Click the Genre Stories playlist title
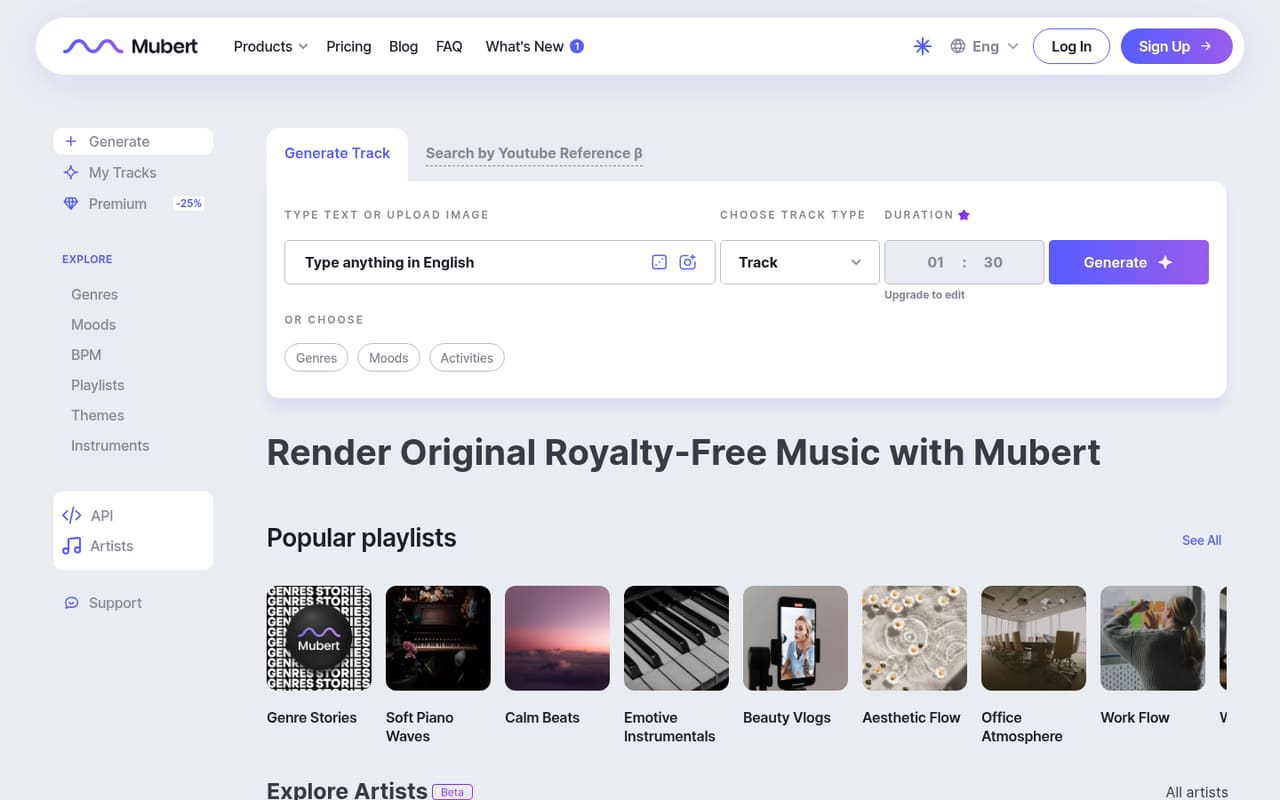This screenshot has height=800, width=1280. pos(312,718)
